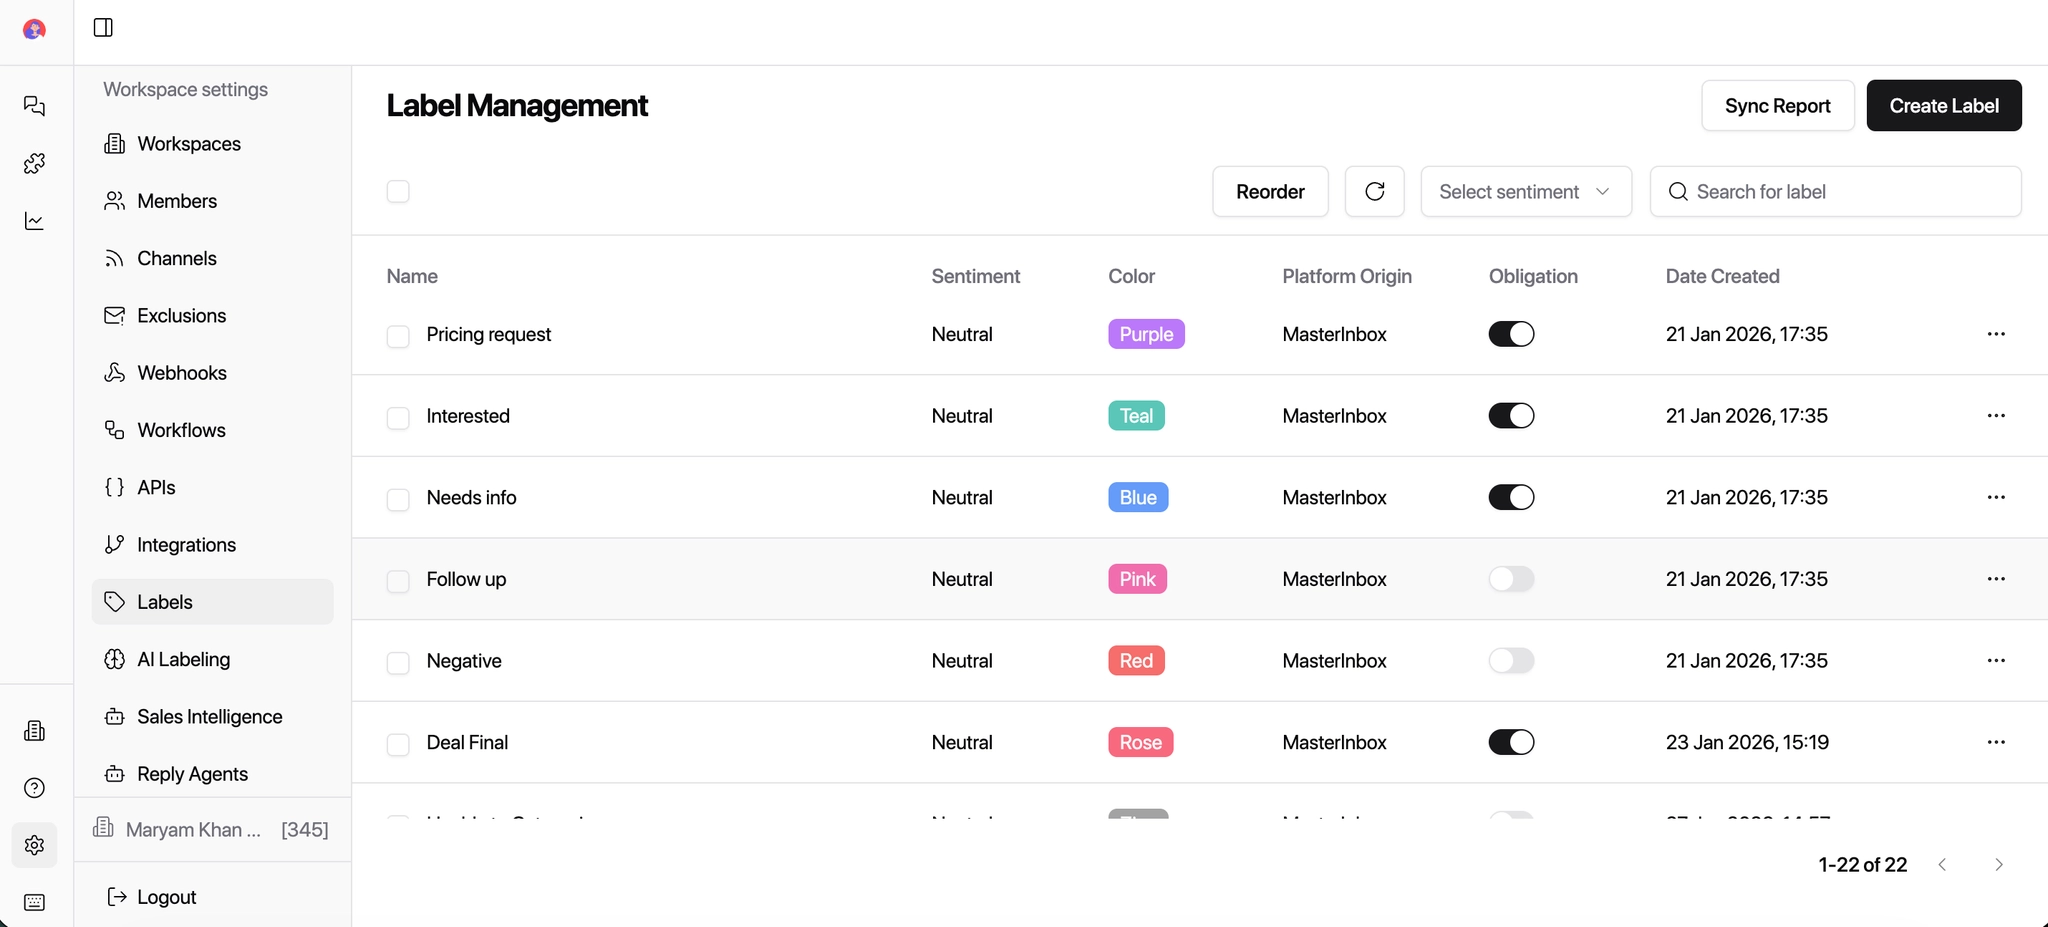
Task: Select the integrations puzzle icon in sidebar
Action: click(x=34, y=163)
